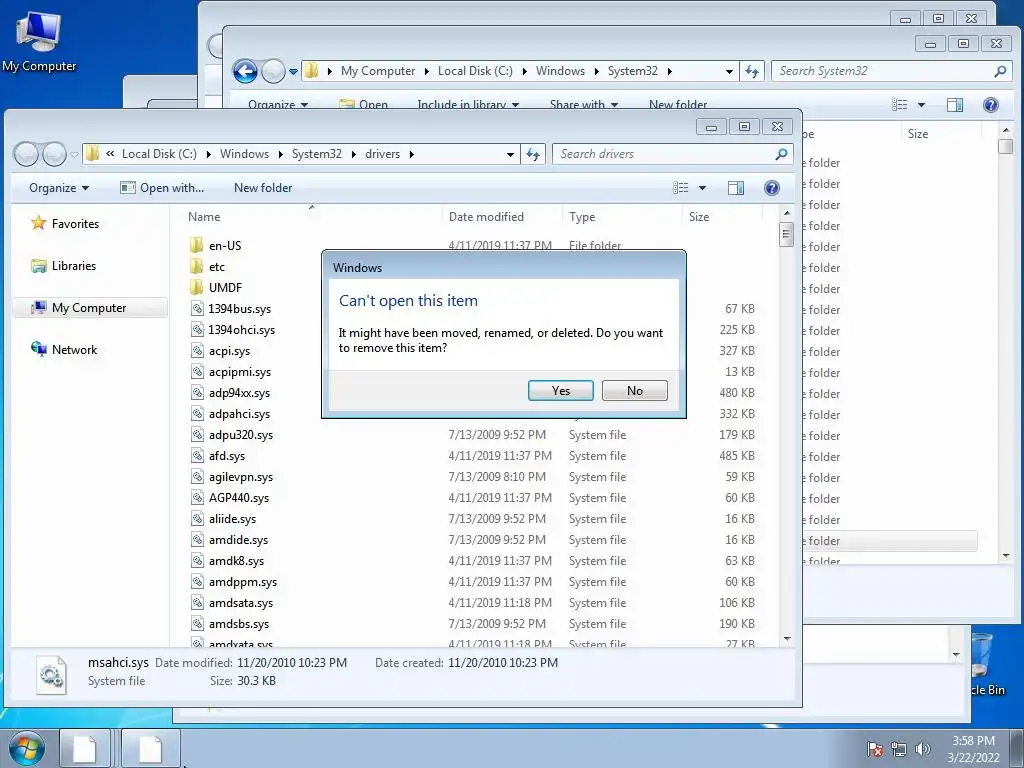
Task: Click the help icon in drivers window
Action: tap(771, 188)
